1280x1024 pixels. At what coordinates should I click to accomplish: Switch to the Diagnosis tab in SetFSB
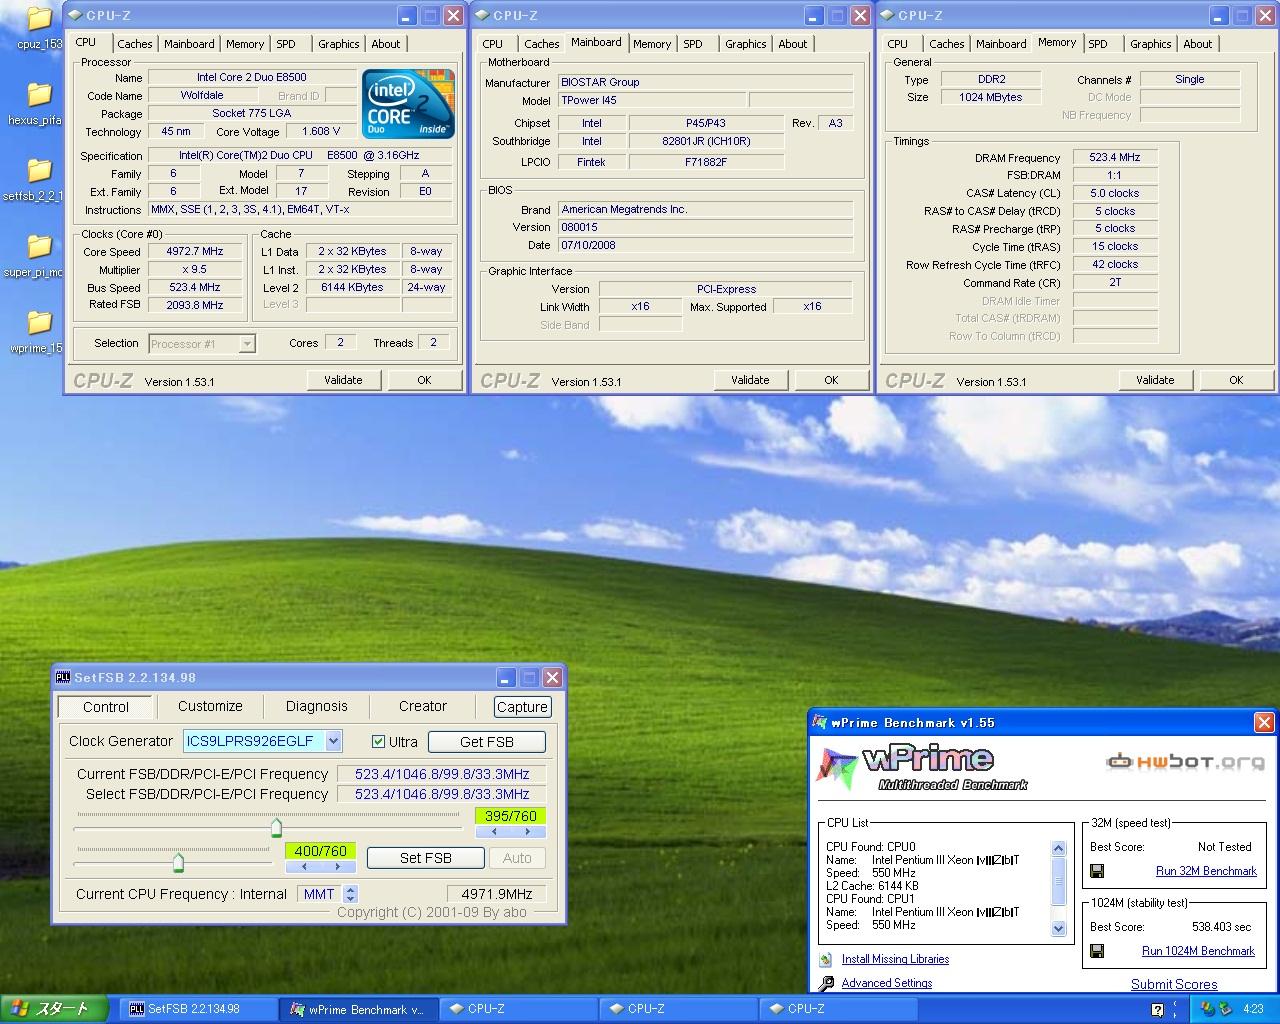317,706
